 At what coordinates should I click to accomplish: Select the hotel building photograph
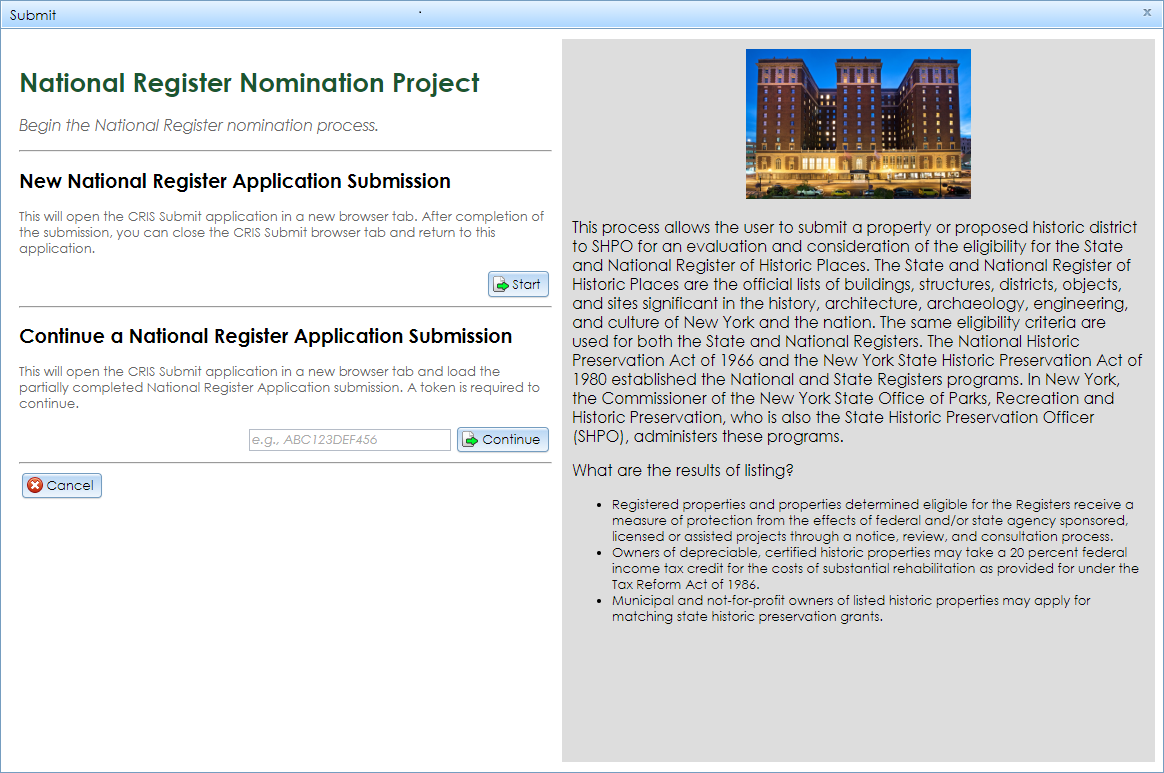tap(857, 123)
